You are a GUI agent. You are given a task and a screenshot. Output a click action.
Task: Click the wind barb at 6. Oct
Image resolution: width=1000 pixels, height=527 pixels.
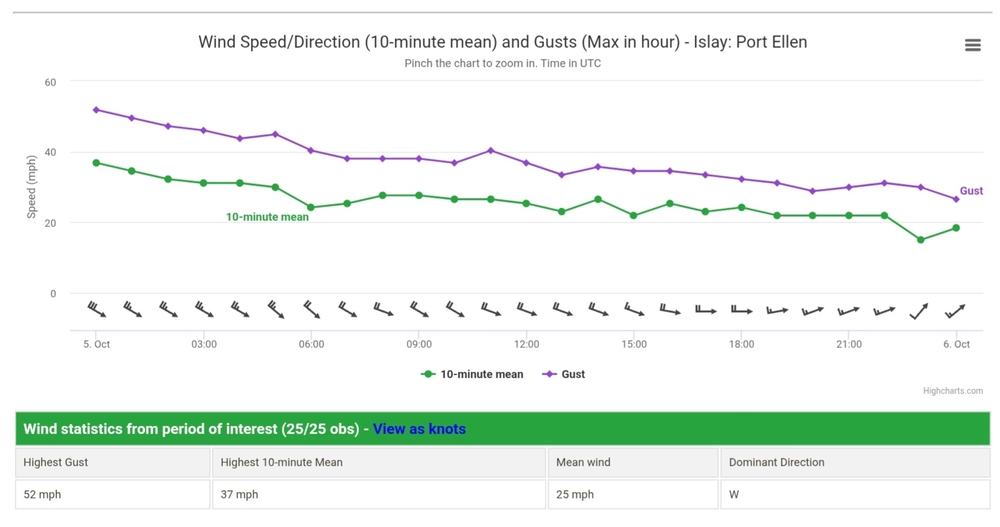956,311
